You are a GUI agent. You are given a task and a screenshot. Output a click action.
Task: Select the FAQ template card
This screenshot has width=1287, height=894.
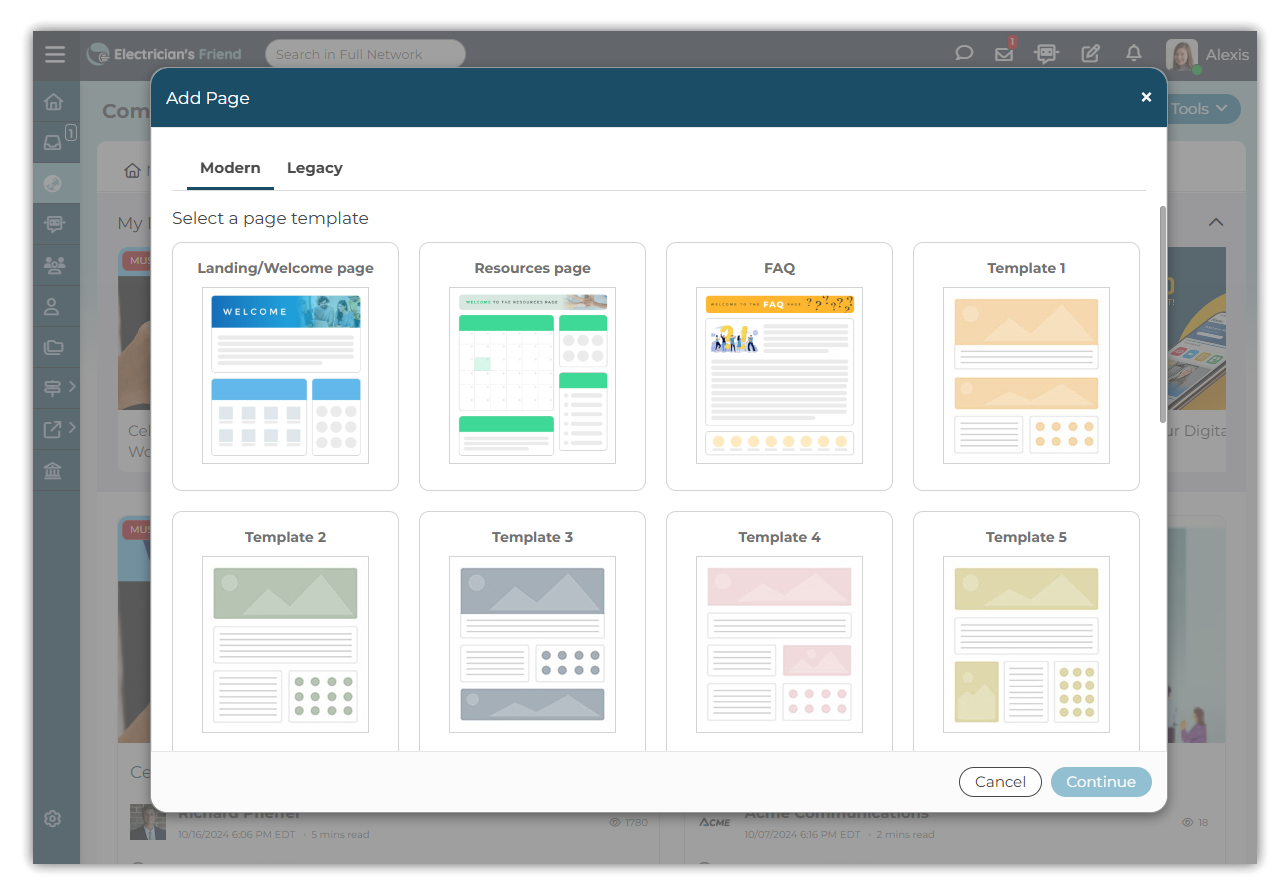click(x=779, y=366)
